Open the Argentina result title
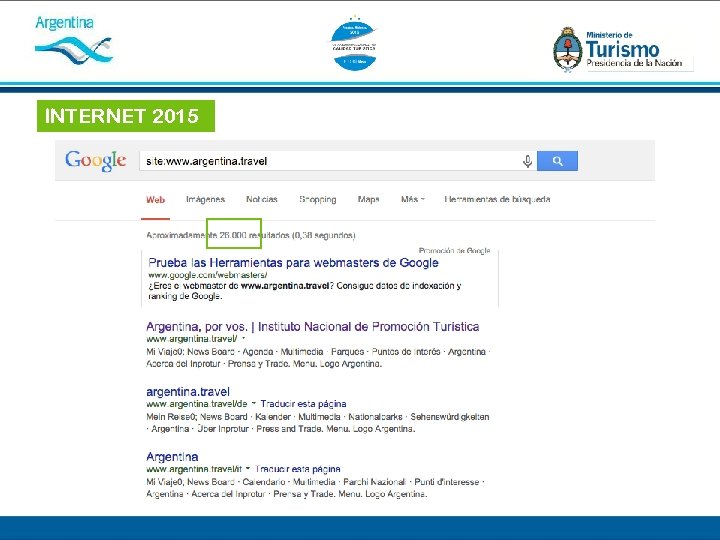720x540 pixels. point(172,457)
